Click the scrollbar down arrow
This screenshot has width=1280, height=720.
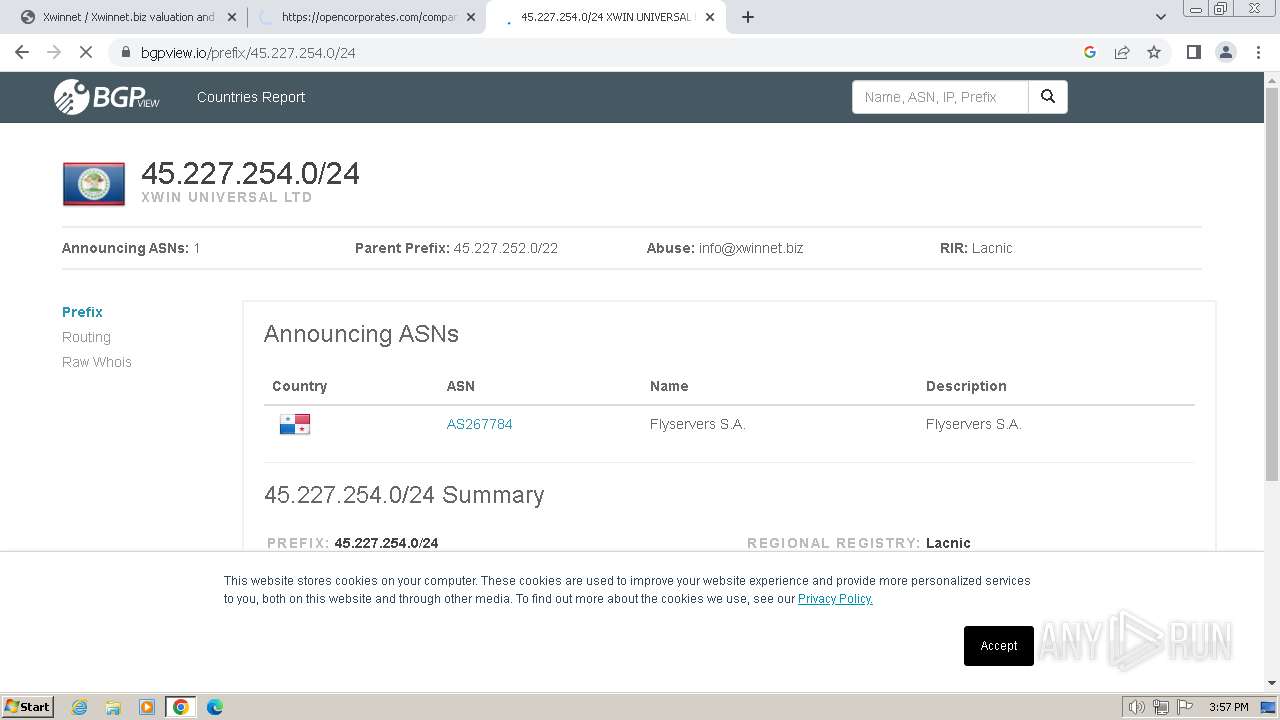click(x=1272, y=682)
